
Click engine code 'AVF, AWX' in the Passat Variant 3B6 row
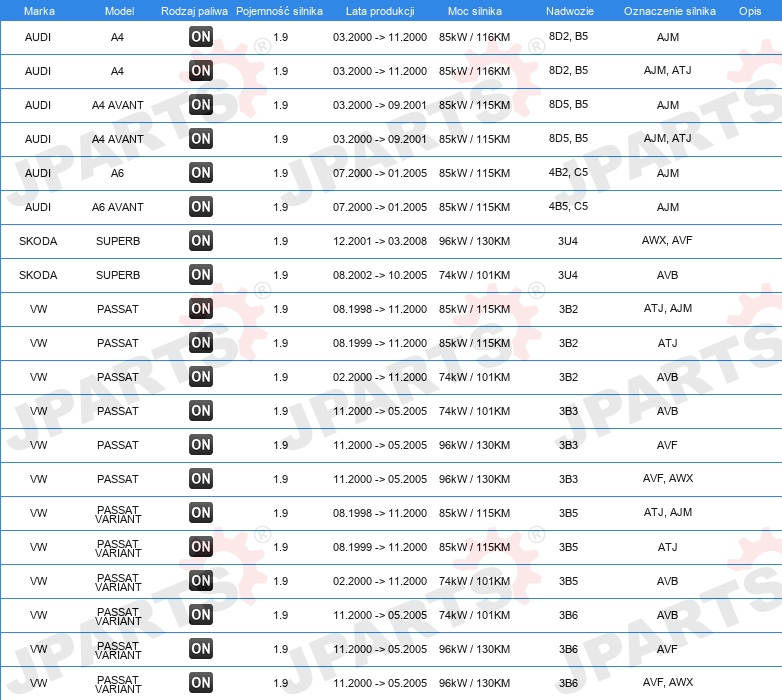[x=668, y=682]
